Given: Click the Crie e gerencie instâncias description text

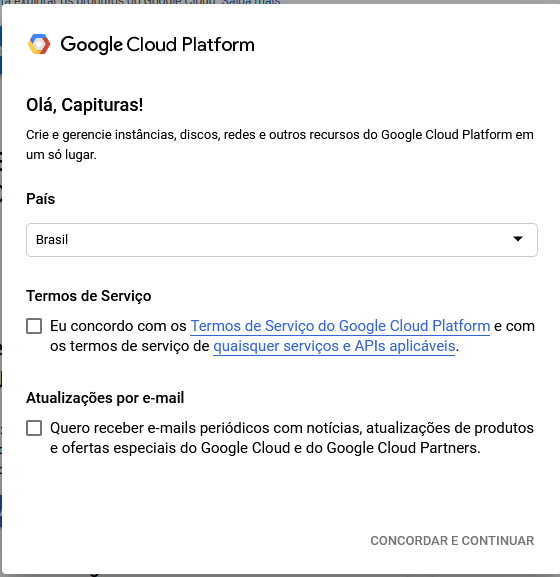Looking at the screenshot, I should (x=280, y=145).
